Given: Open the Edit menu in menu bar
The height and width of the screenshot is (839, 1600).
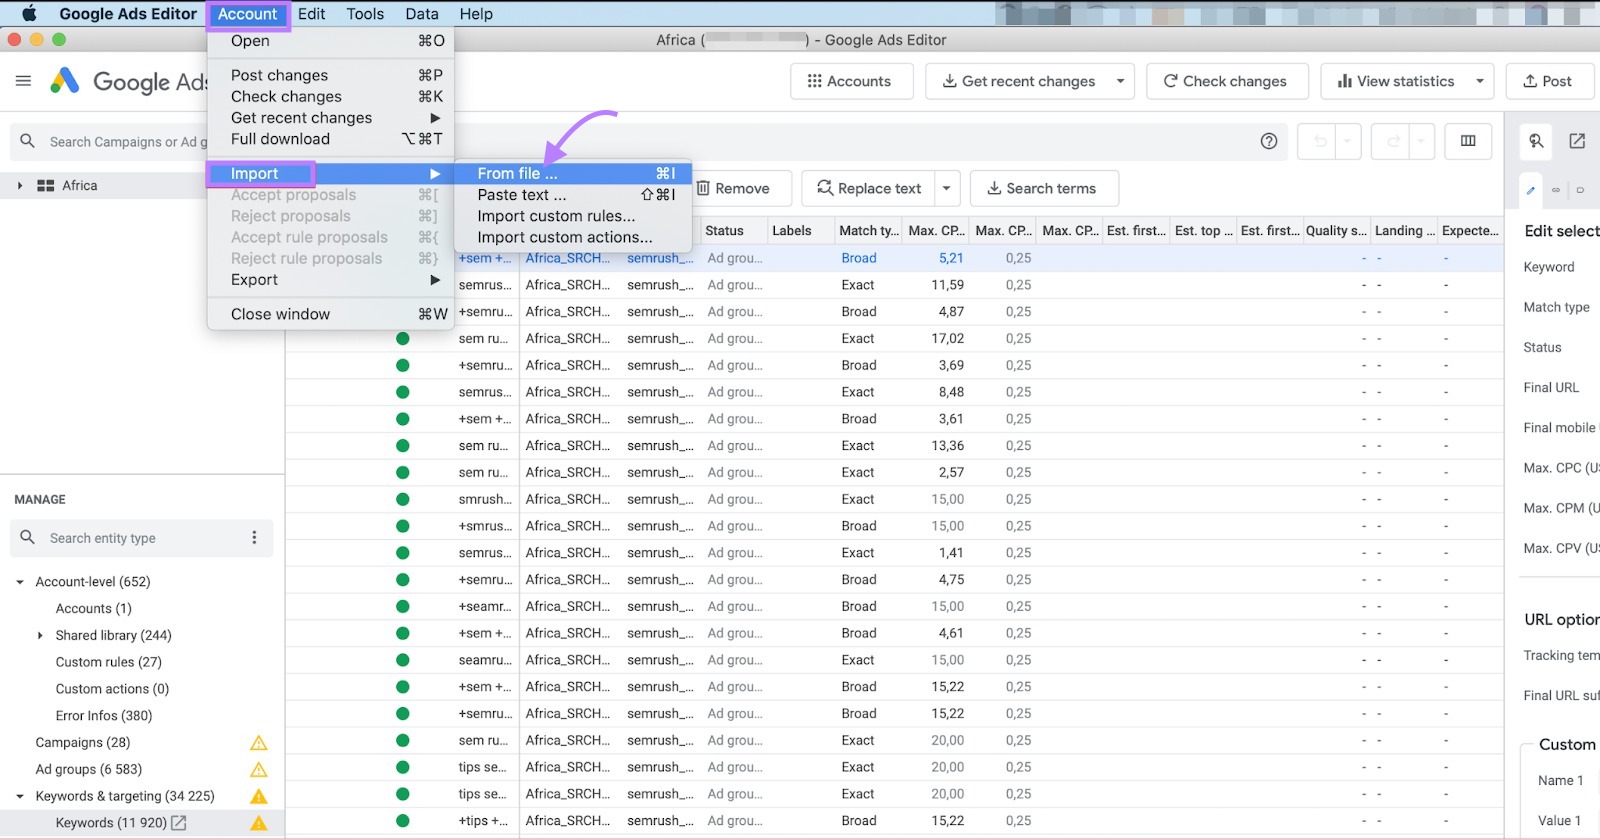Looking at the screenshot, I should 311,14.
